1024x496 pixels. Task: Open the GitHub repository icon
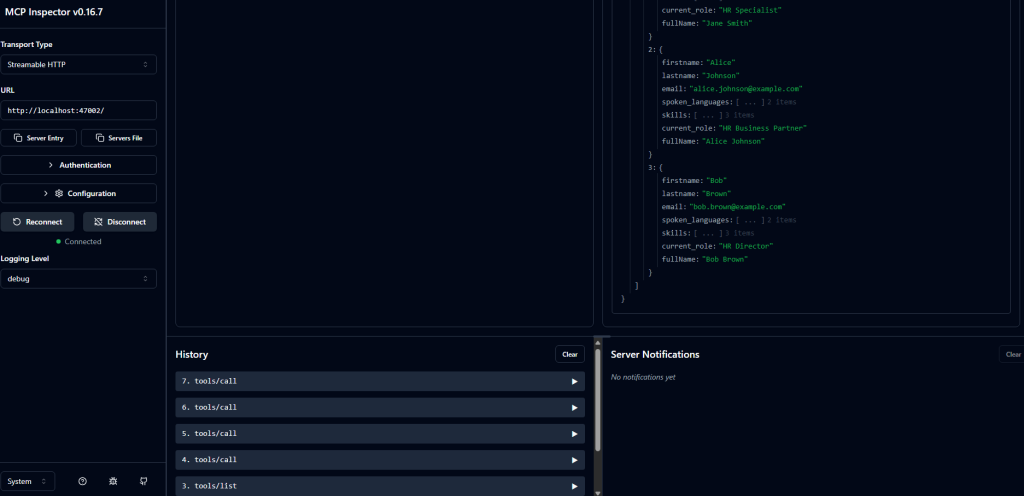[143, 481]
